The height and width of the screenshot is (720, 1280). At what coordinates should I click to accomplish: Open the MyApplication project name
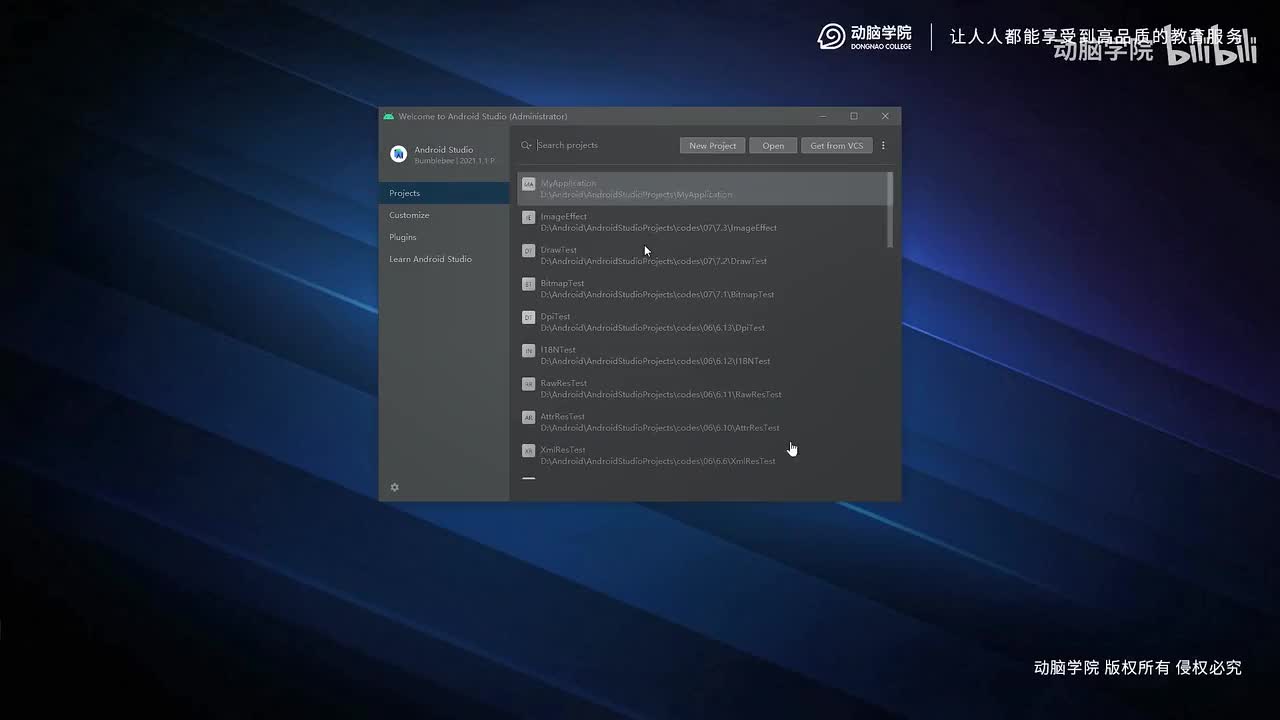pyautogui.click(x=568, y=183)
